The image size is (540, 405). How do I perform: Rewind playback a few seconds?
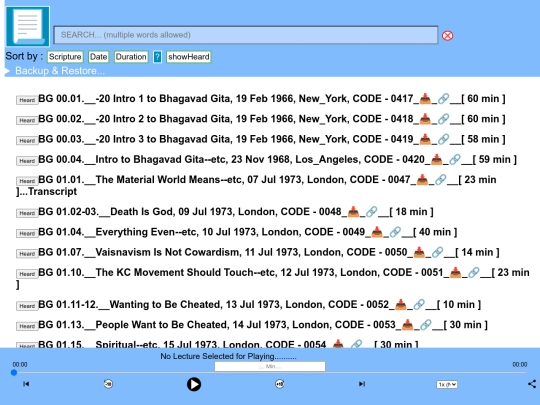pyautogui.click(x=108, y=384)
